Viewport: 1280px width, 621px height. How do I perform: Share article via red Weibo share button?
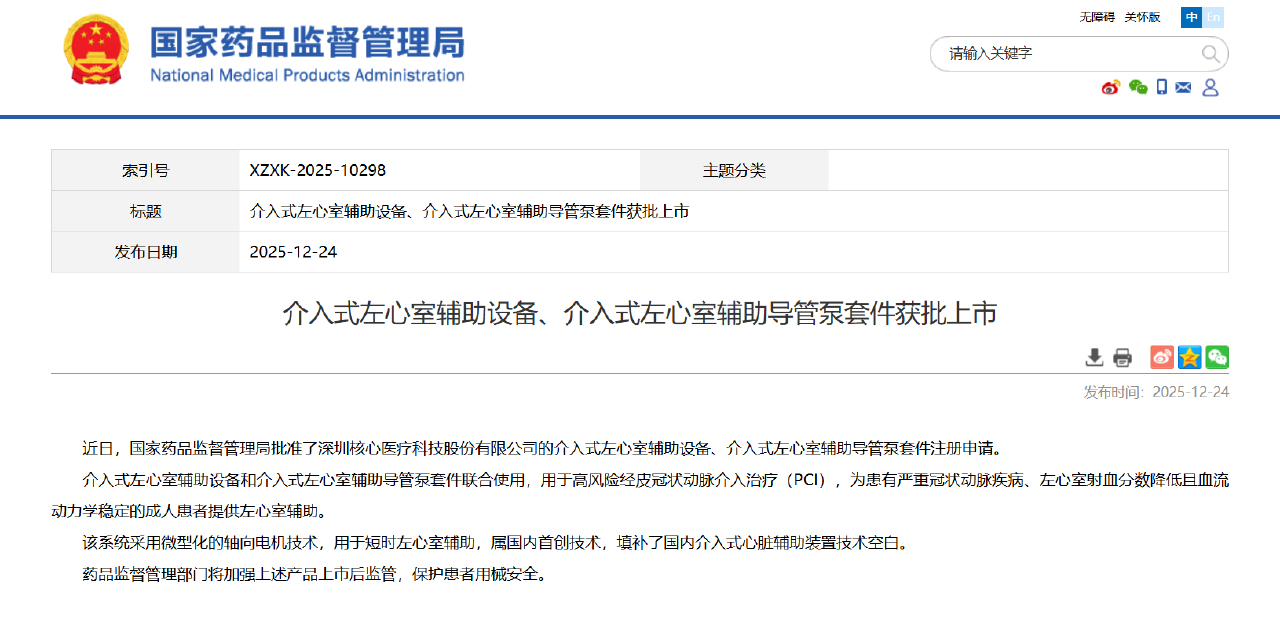(1161, 357)
